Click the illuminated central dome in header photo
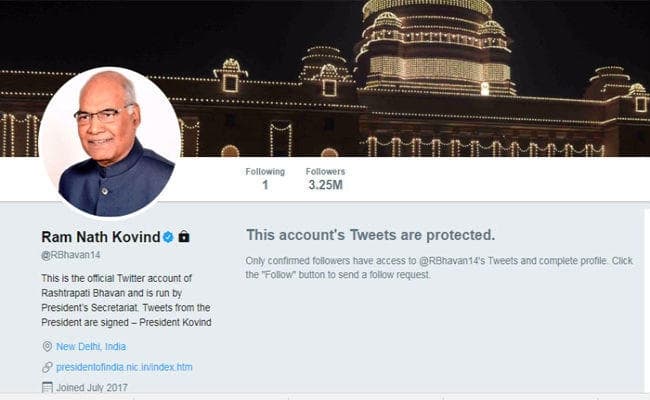 [x=435, y=45]
